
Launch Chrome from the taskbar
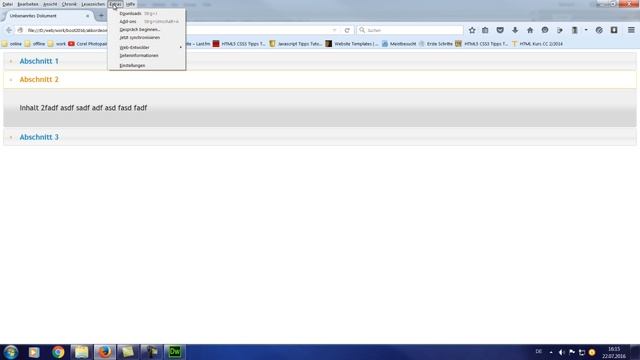tap(58, 352)
